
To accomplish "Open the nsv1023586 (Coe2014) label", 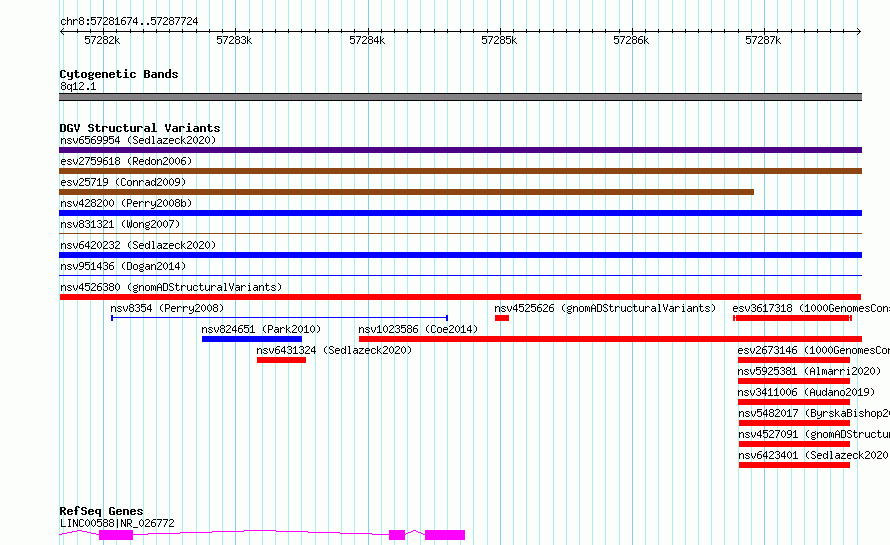I will pos(418,329).
